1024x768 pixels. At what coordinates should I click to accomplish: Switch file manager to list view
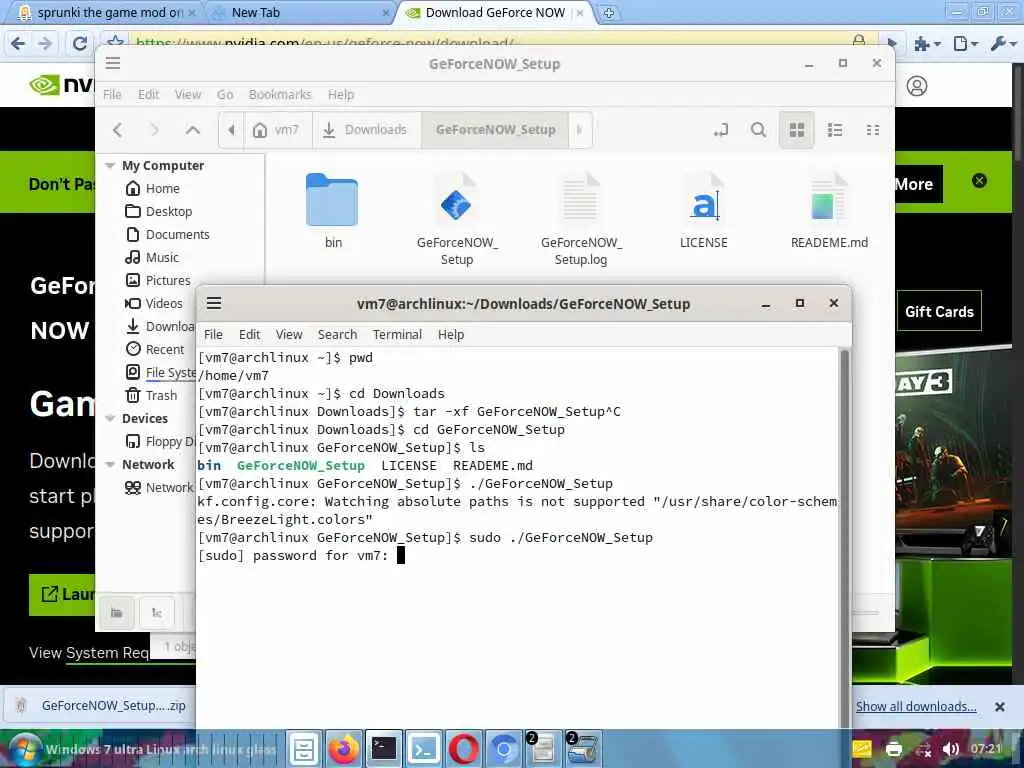[835, 130]
